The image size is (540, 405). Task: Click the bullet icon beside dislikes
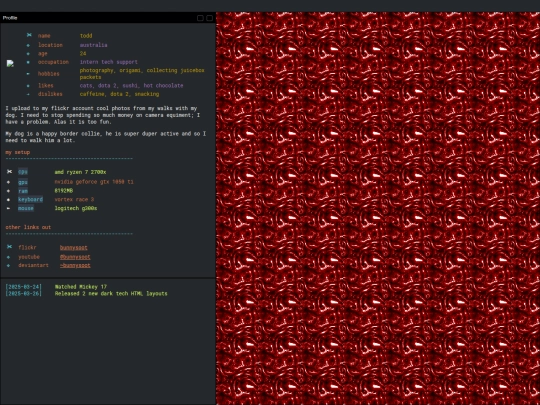[28, 94]
